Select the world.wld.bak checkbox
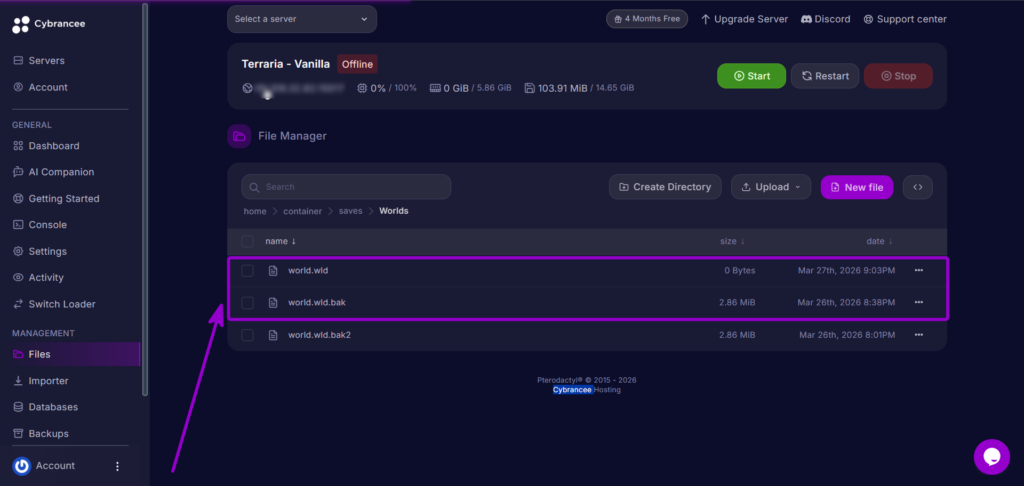 coord(248,302)
